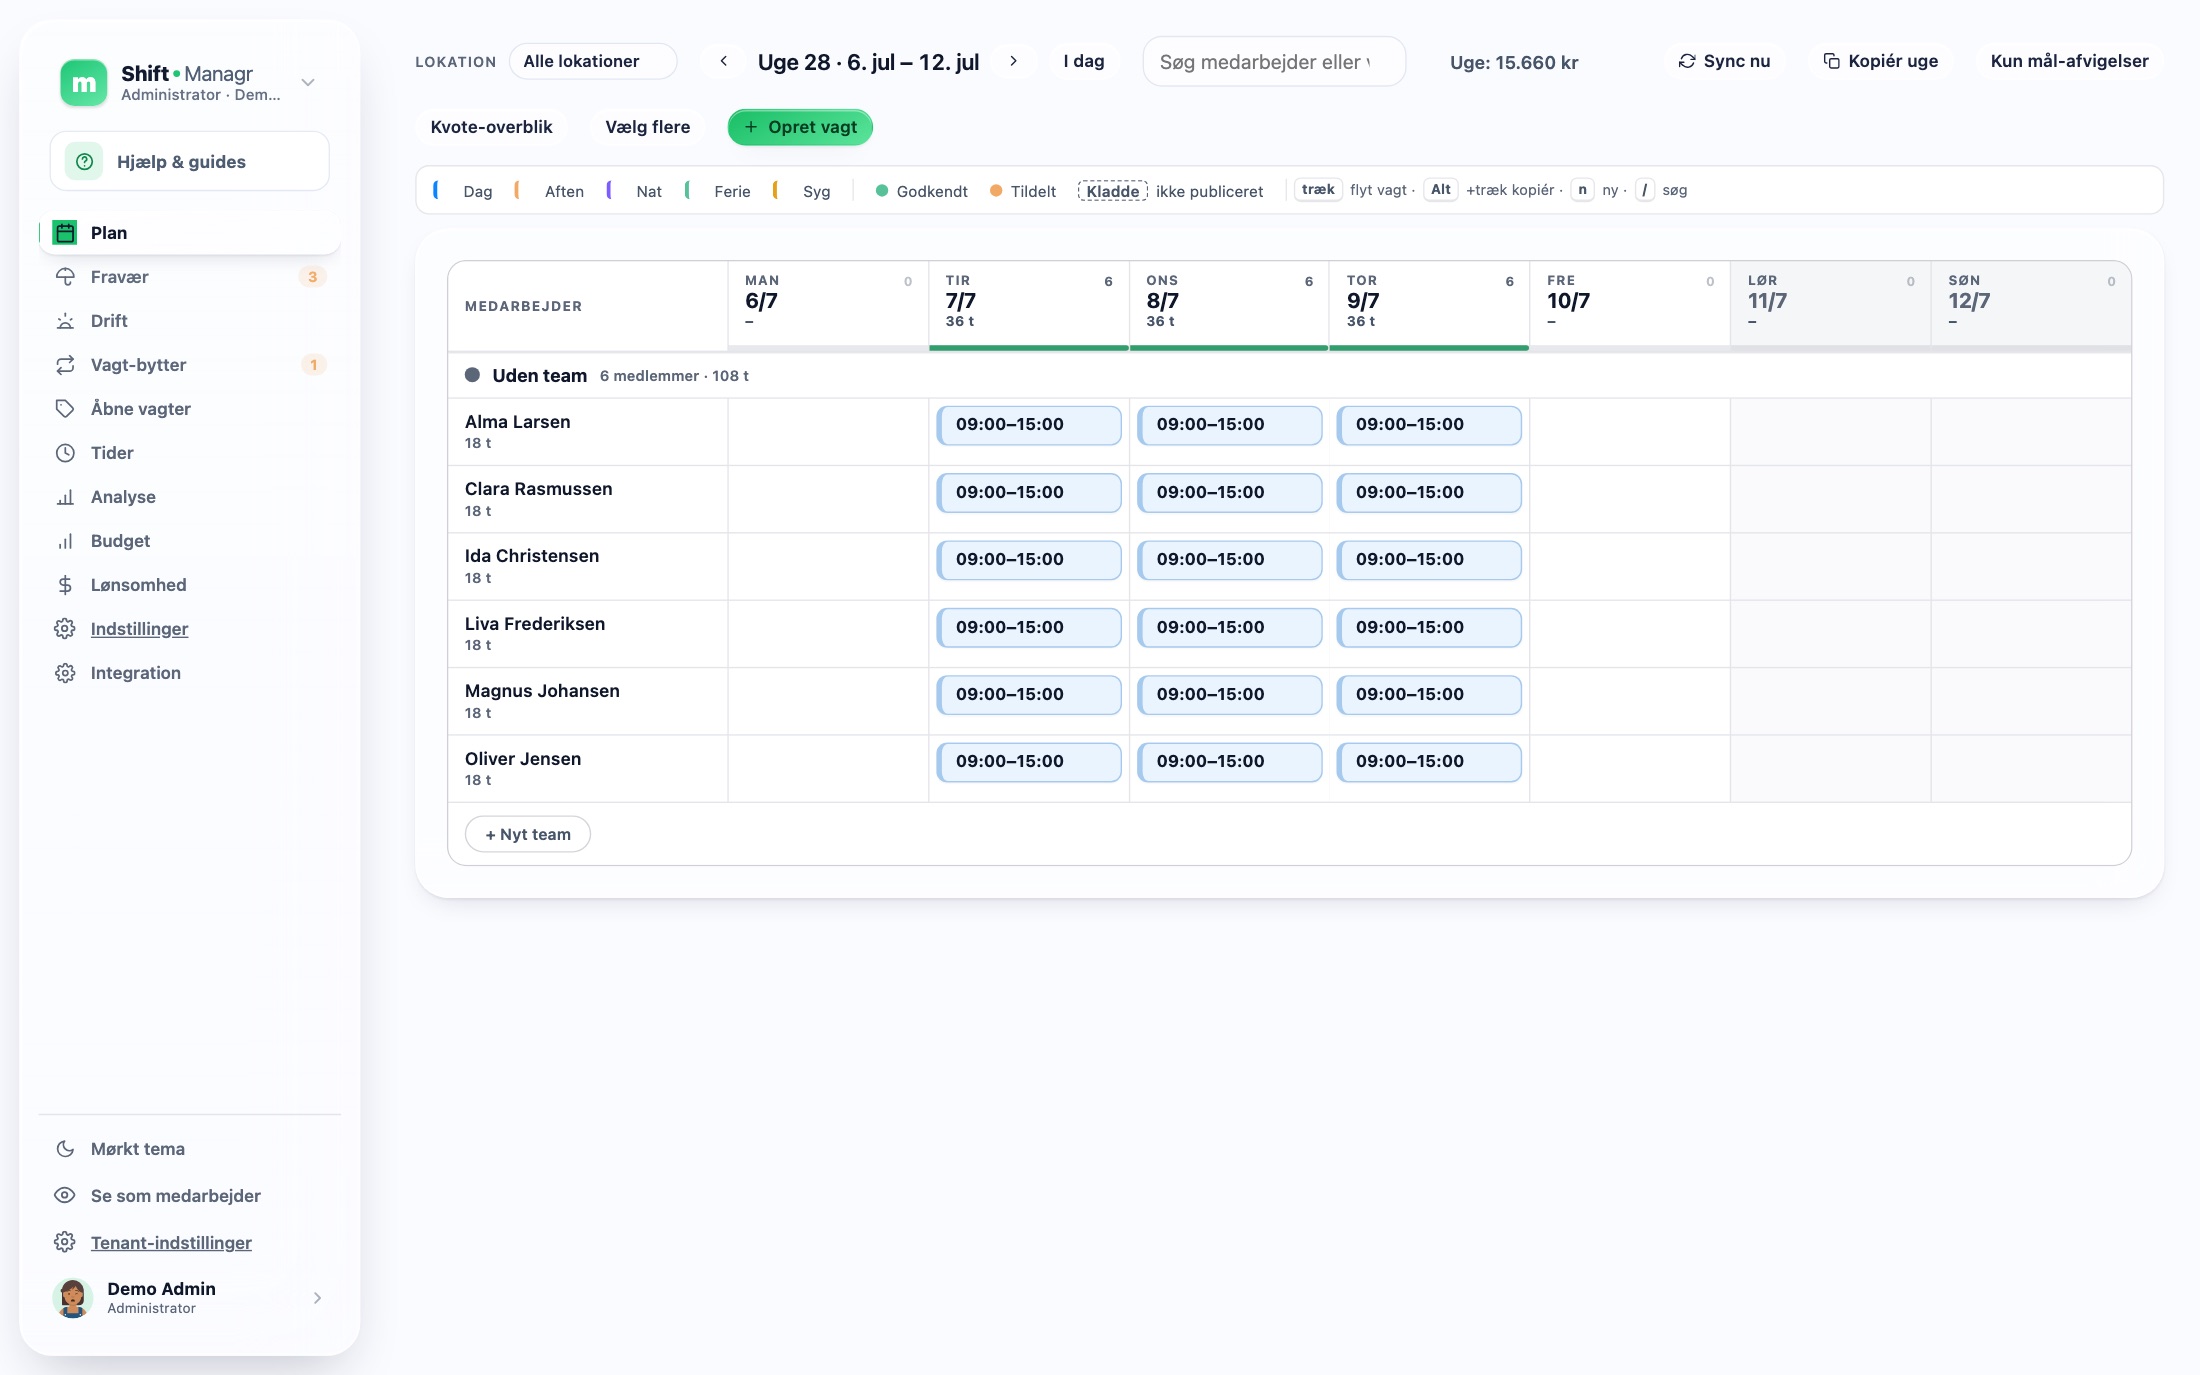The image size is (2200, 1375).
Task: Go to next week arrow
Action: pos(1013,61)
